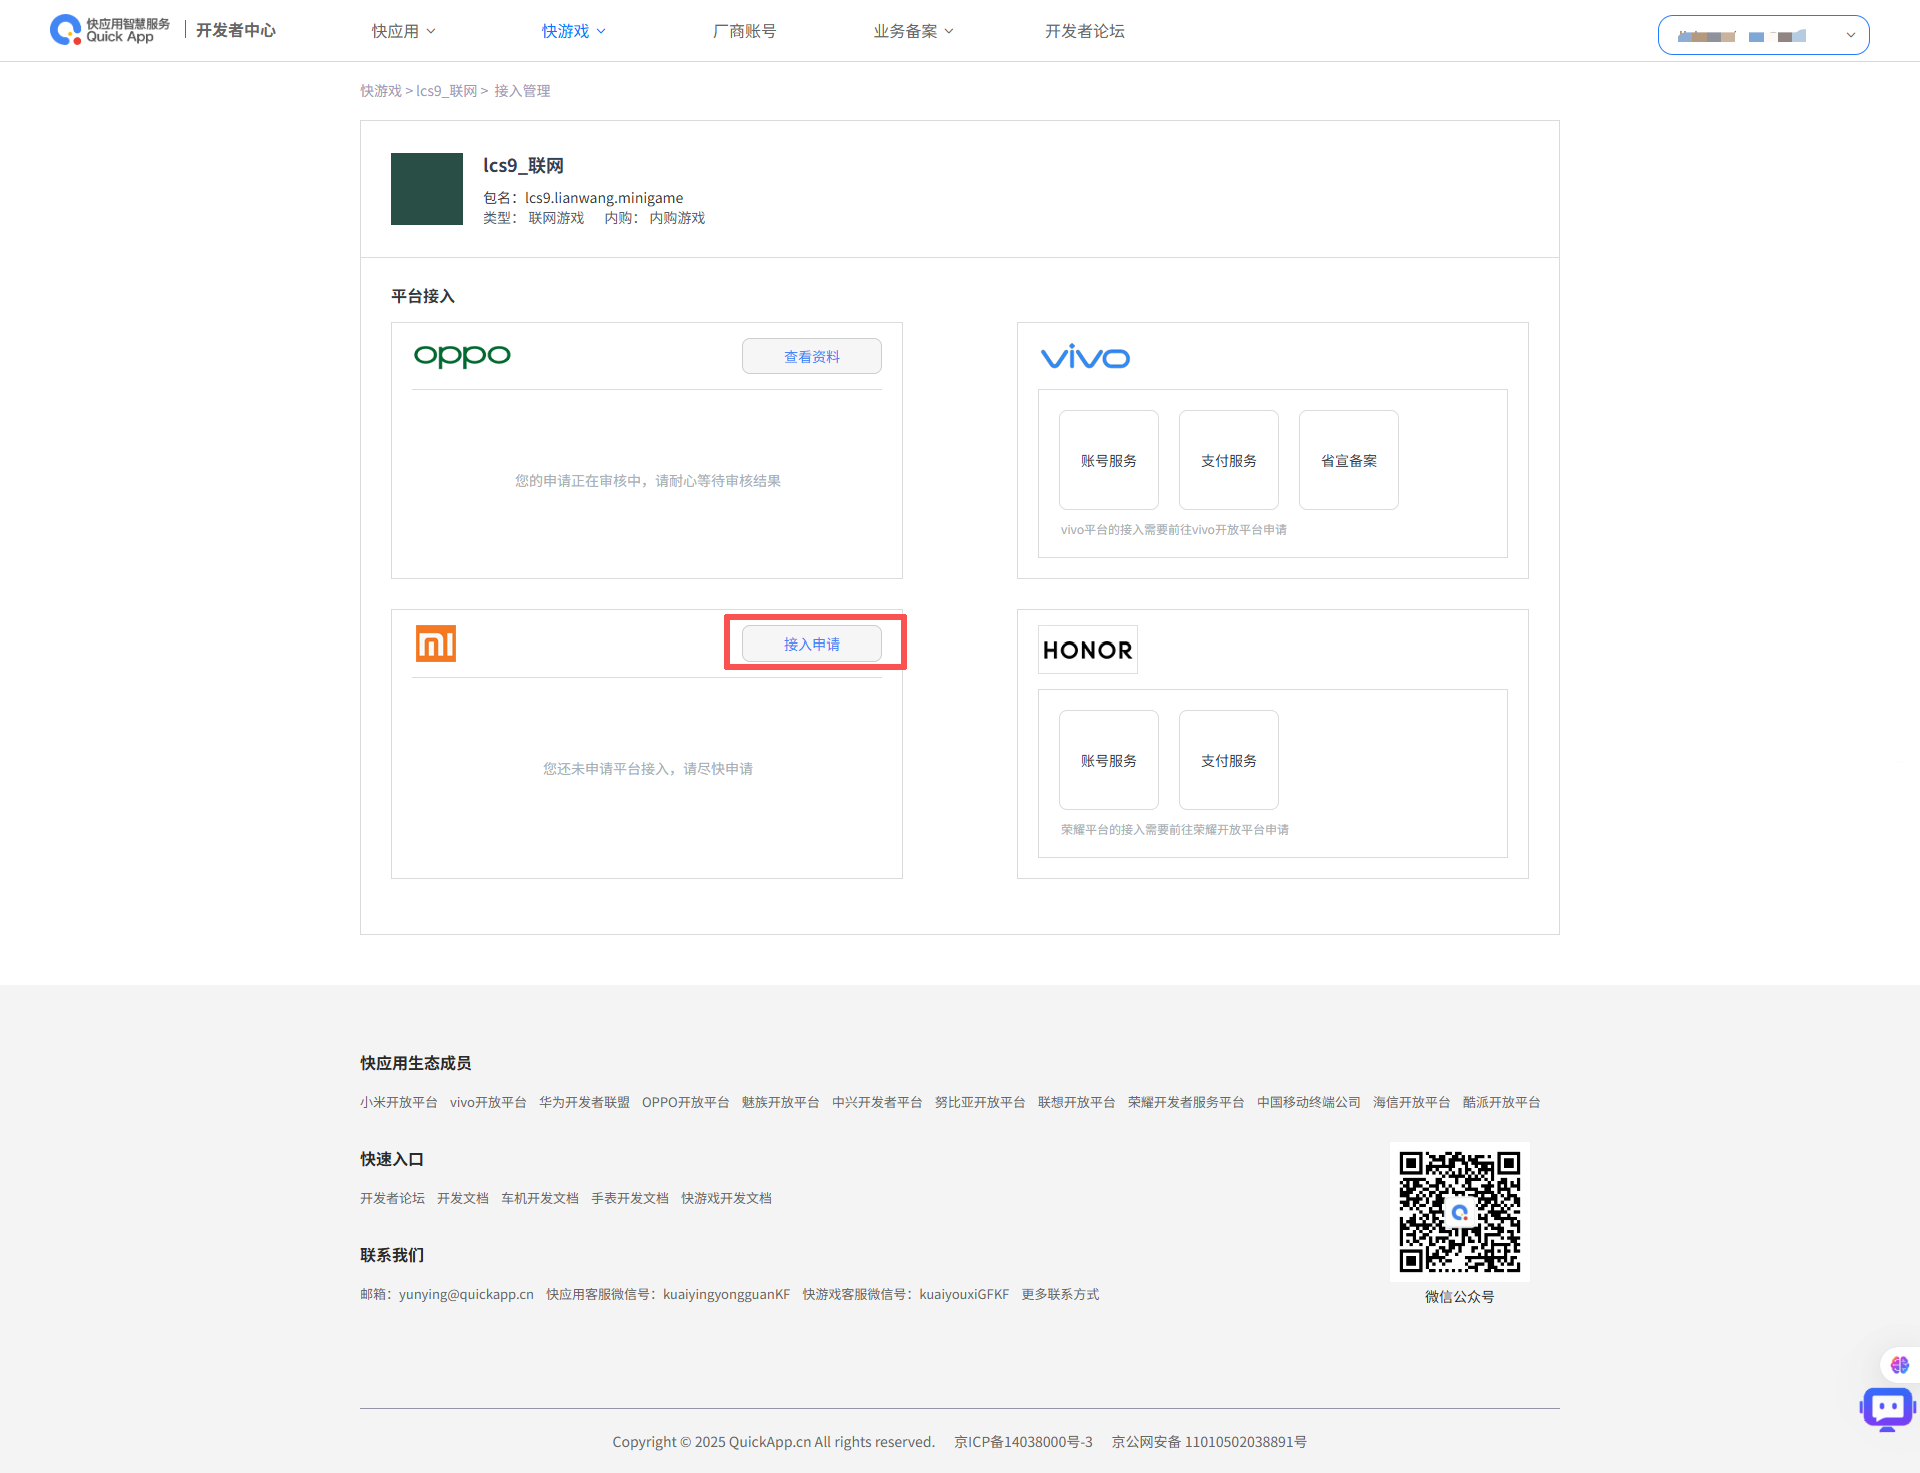1920x1473 pixels.
Task: Click lcs9_联网 breadcrumb link
Action: click(446, 91)
